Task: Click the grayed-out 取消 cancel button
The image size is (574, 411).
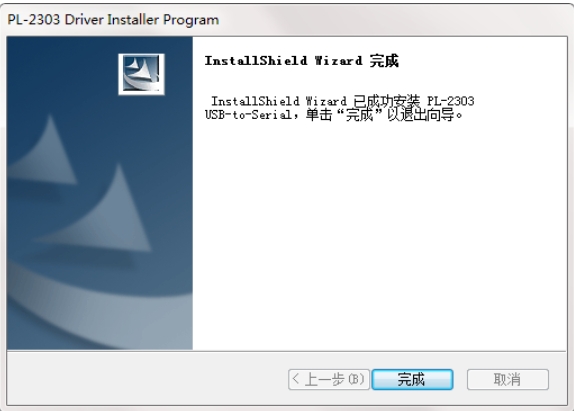Action: [x=507, y=380]
